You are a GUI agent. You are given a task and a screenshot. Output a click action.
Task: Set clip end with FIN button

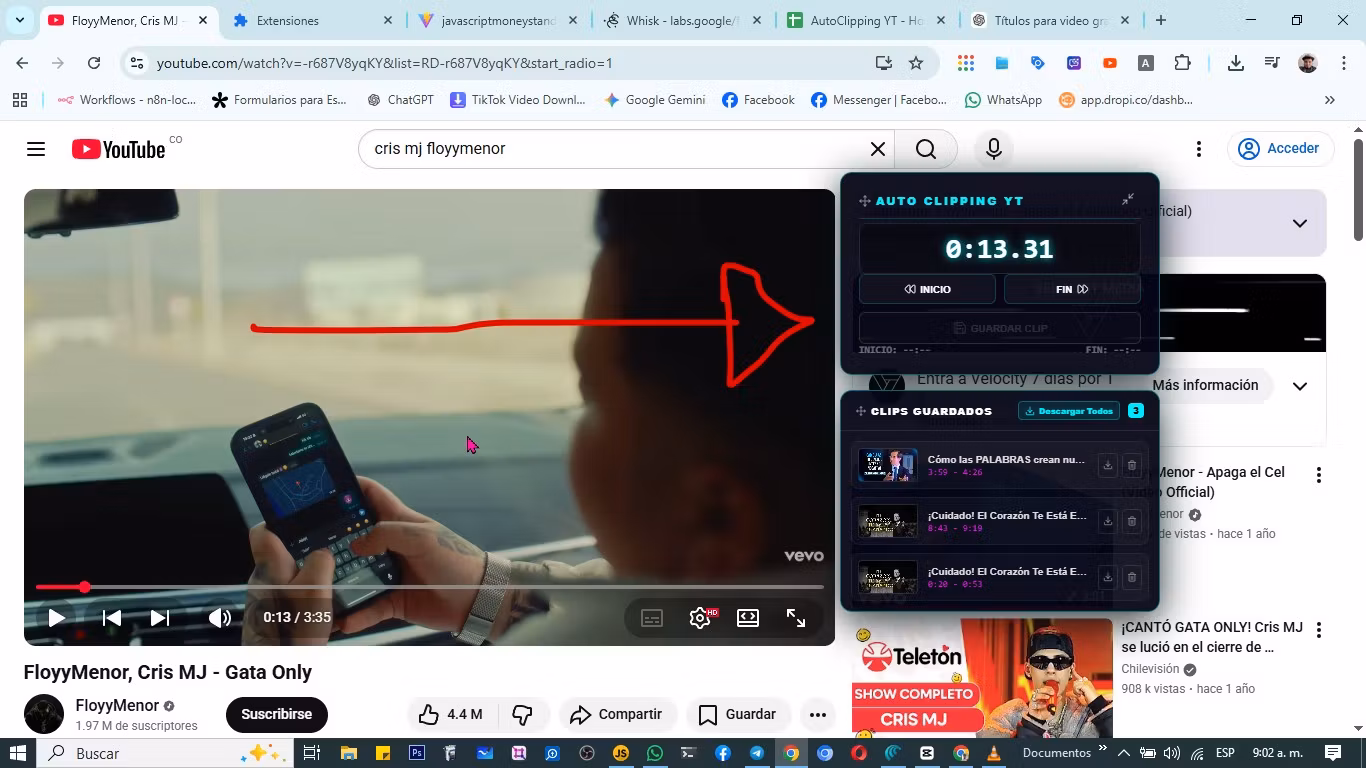(1072, 289)
